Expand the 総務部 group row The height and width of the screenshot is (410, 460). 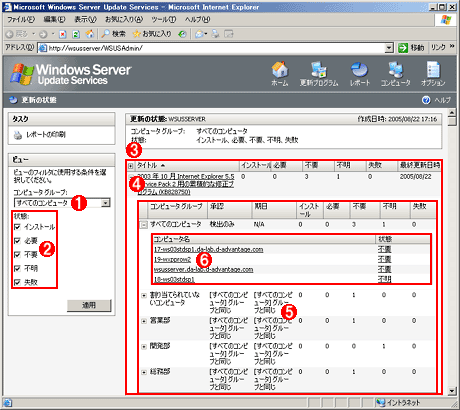pos(144,372)
